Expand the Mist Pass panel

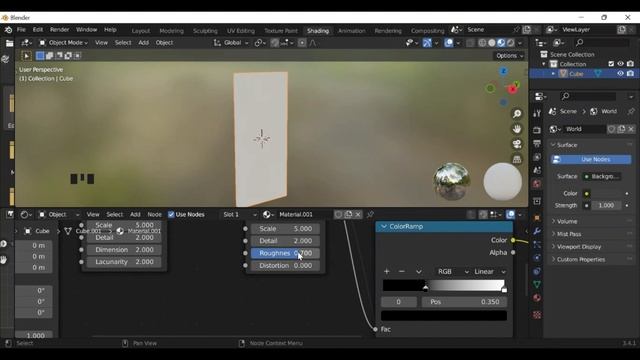(x=569, y=234)
